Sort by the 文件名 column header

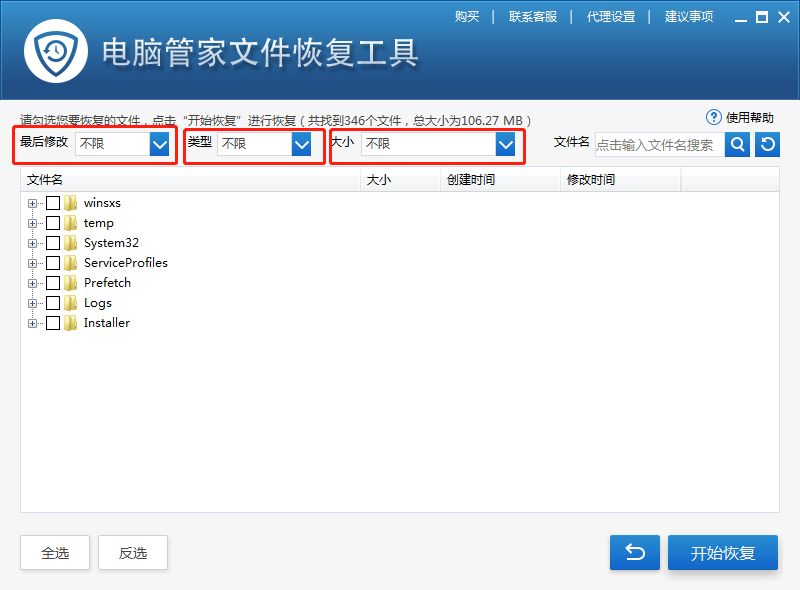point(190,180)
